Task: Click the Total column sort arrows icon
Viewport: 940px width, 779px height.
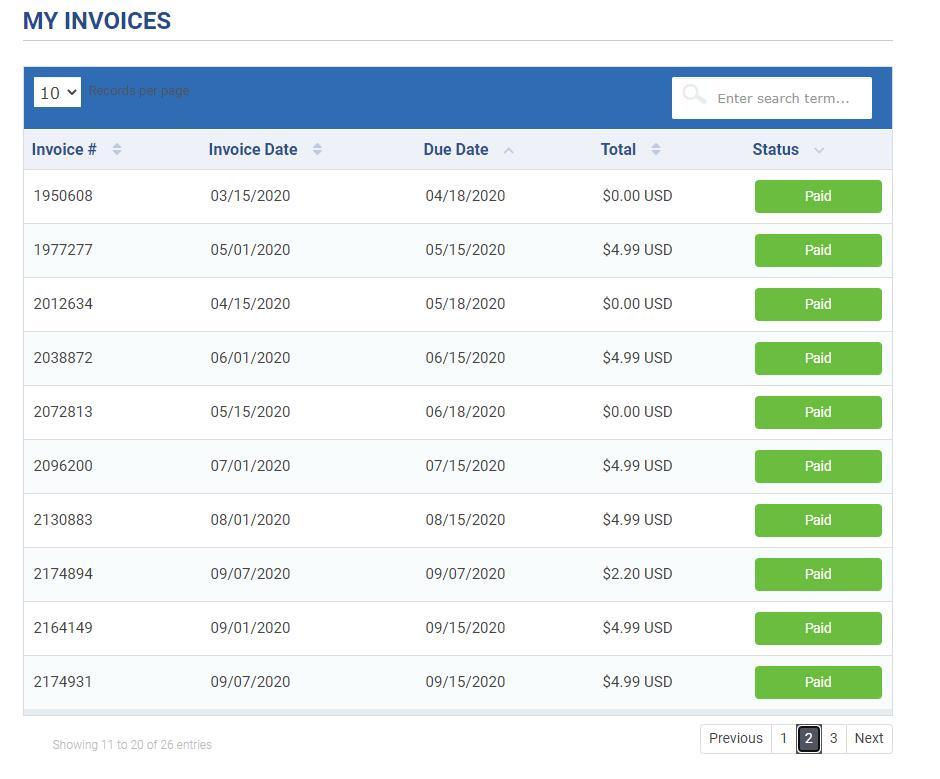Action: pos(656,149)
